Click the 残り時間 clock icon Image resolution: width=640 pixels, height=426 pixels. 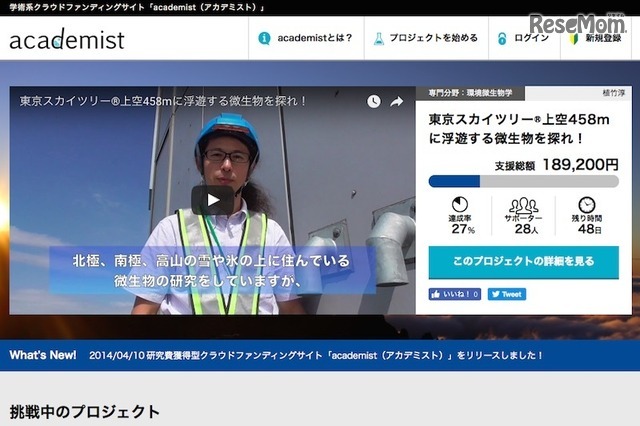pyautogui.click(x=587, y=205)
